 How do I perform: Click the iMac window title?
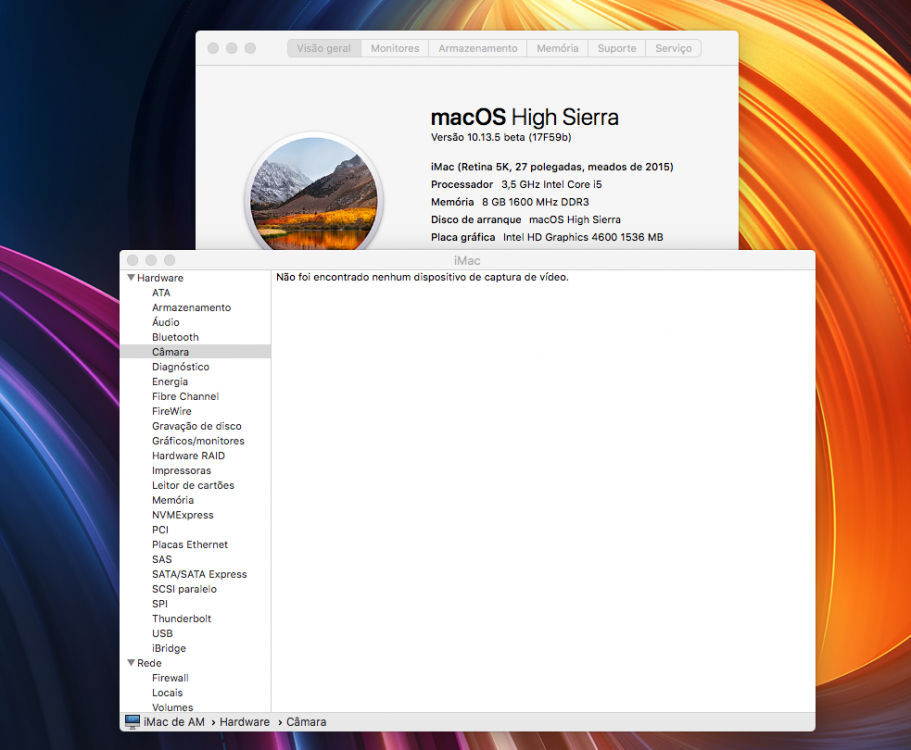point(467,260)
